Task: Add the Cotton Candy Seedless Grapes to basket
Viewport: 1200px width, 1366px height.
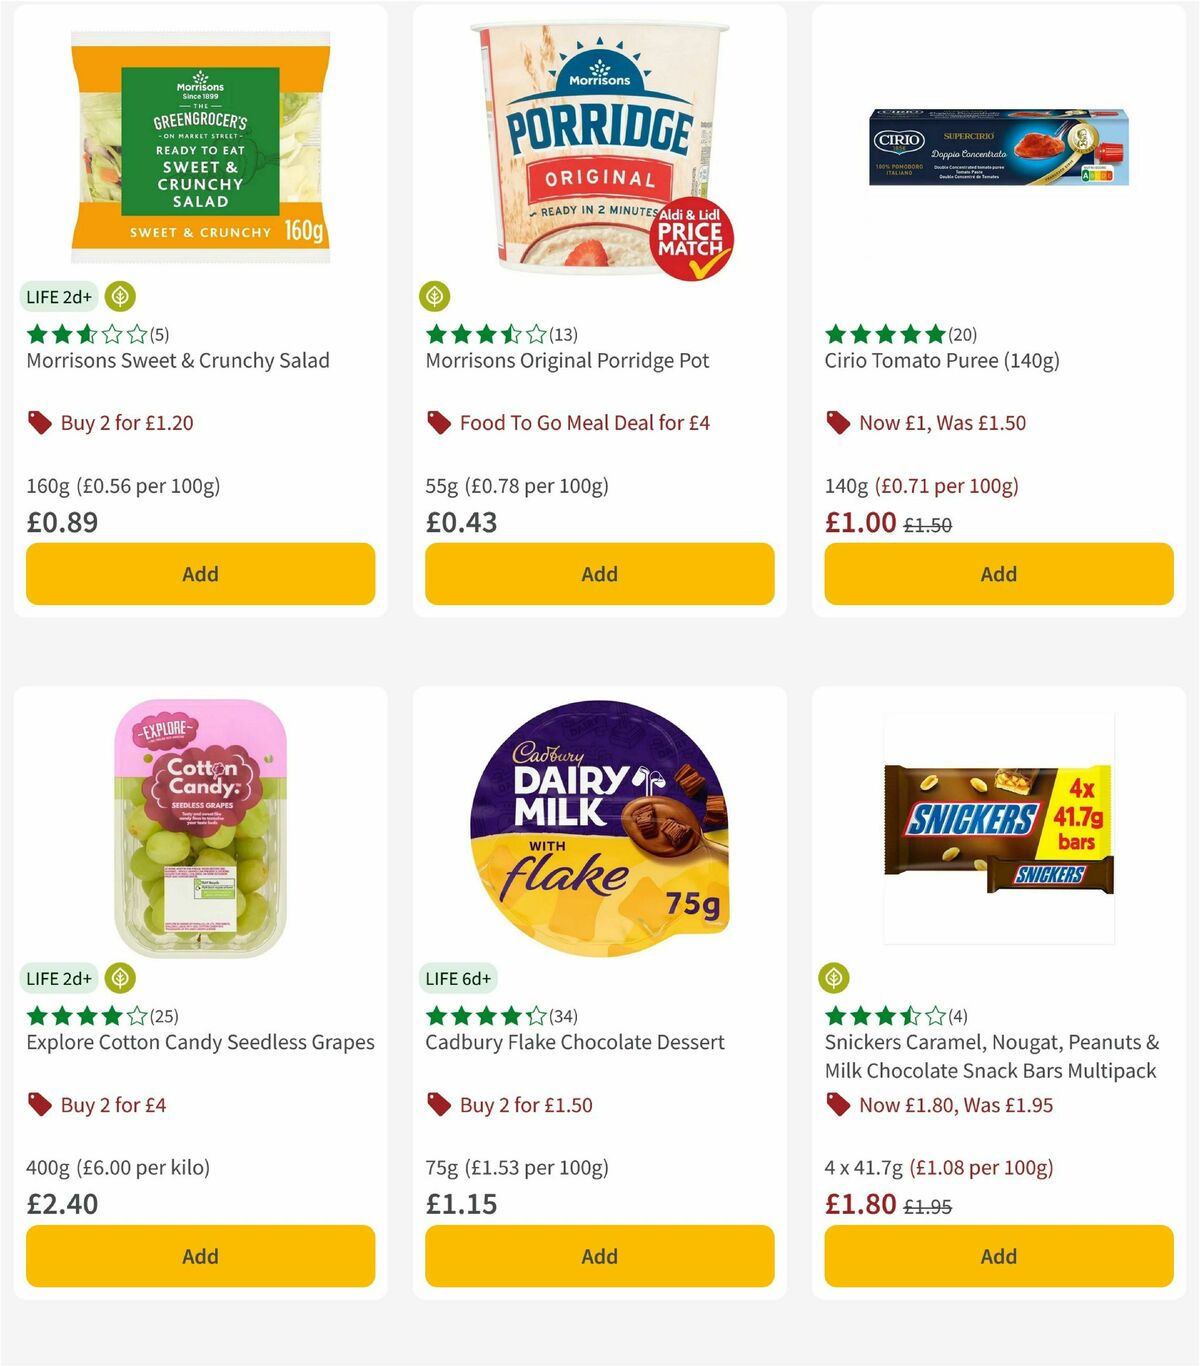Action: click(x=199, y=1256)
